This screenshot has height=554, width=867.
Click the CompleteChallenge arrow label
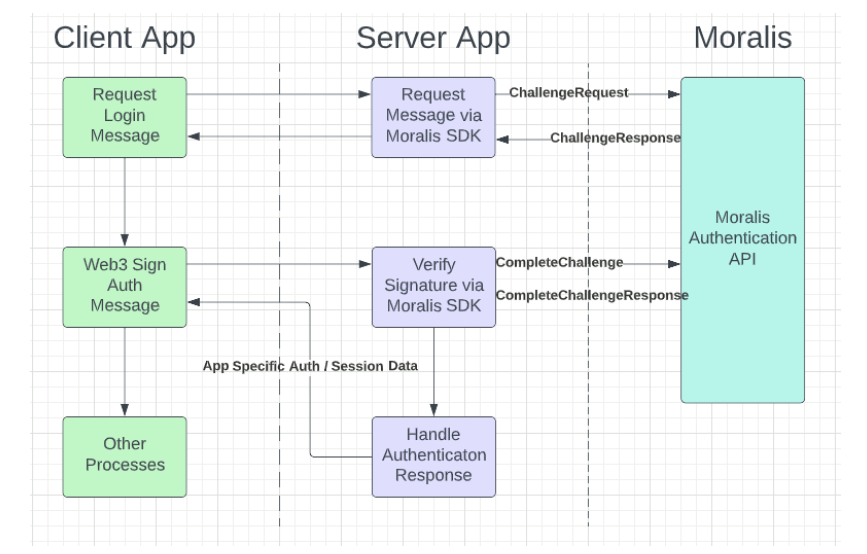pos(559,262)
